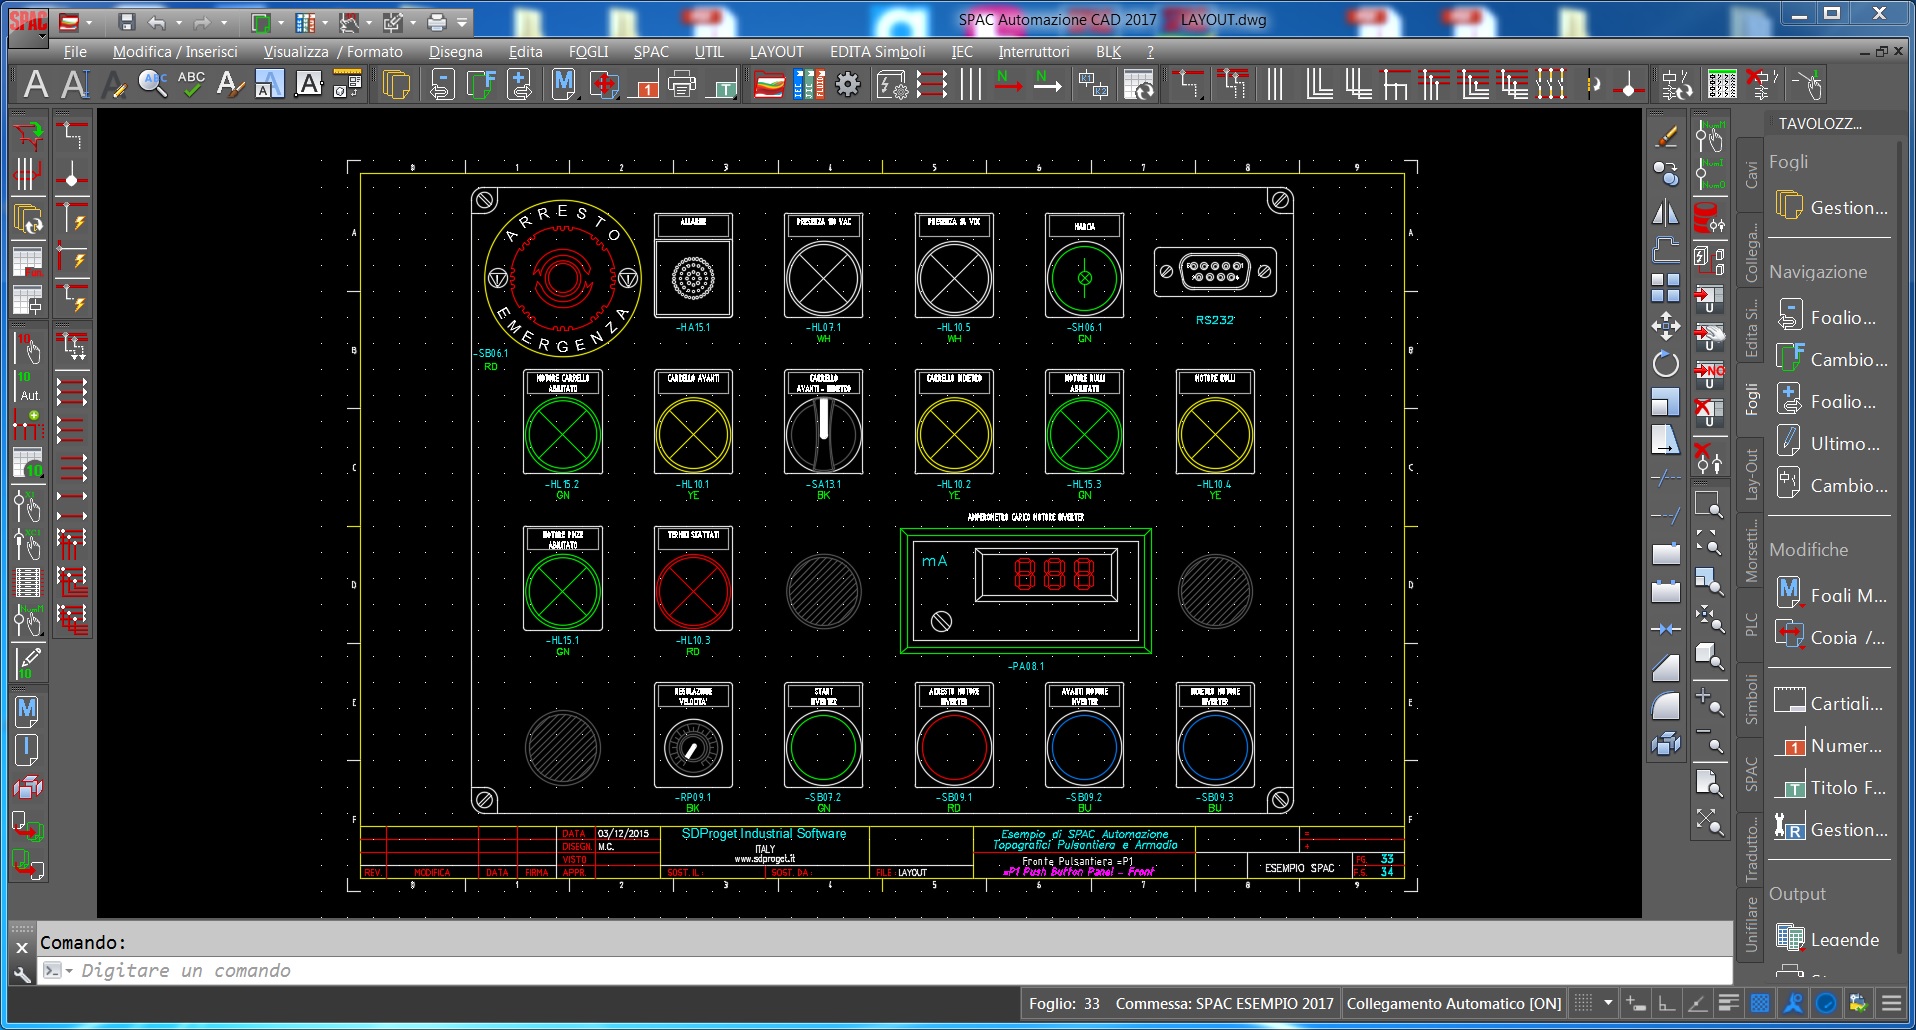The height and width of the screenshot is (1030, 1916).
Task: Select the brush match properties tool
Action: pos(1666,135)
